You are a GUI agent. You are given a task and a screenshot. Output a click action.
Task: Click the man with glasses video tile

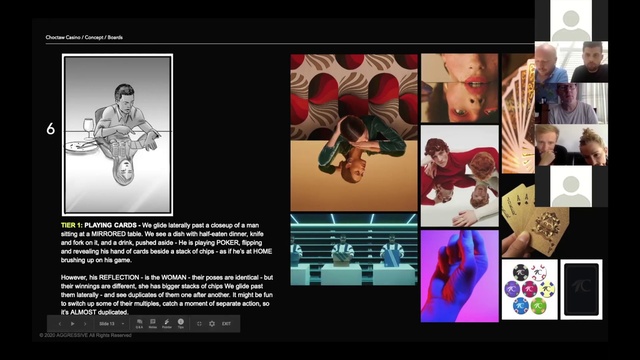pos(571,103)
